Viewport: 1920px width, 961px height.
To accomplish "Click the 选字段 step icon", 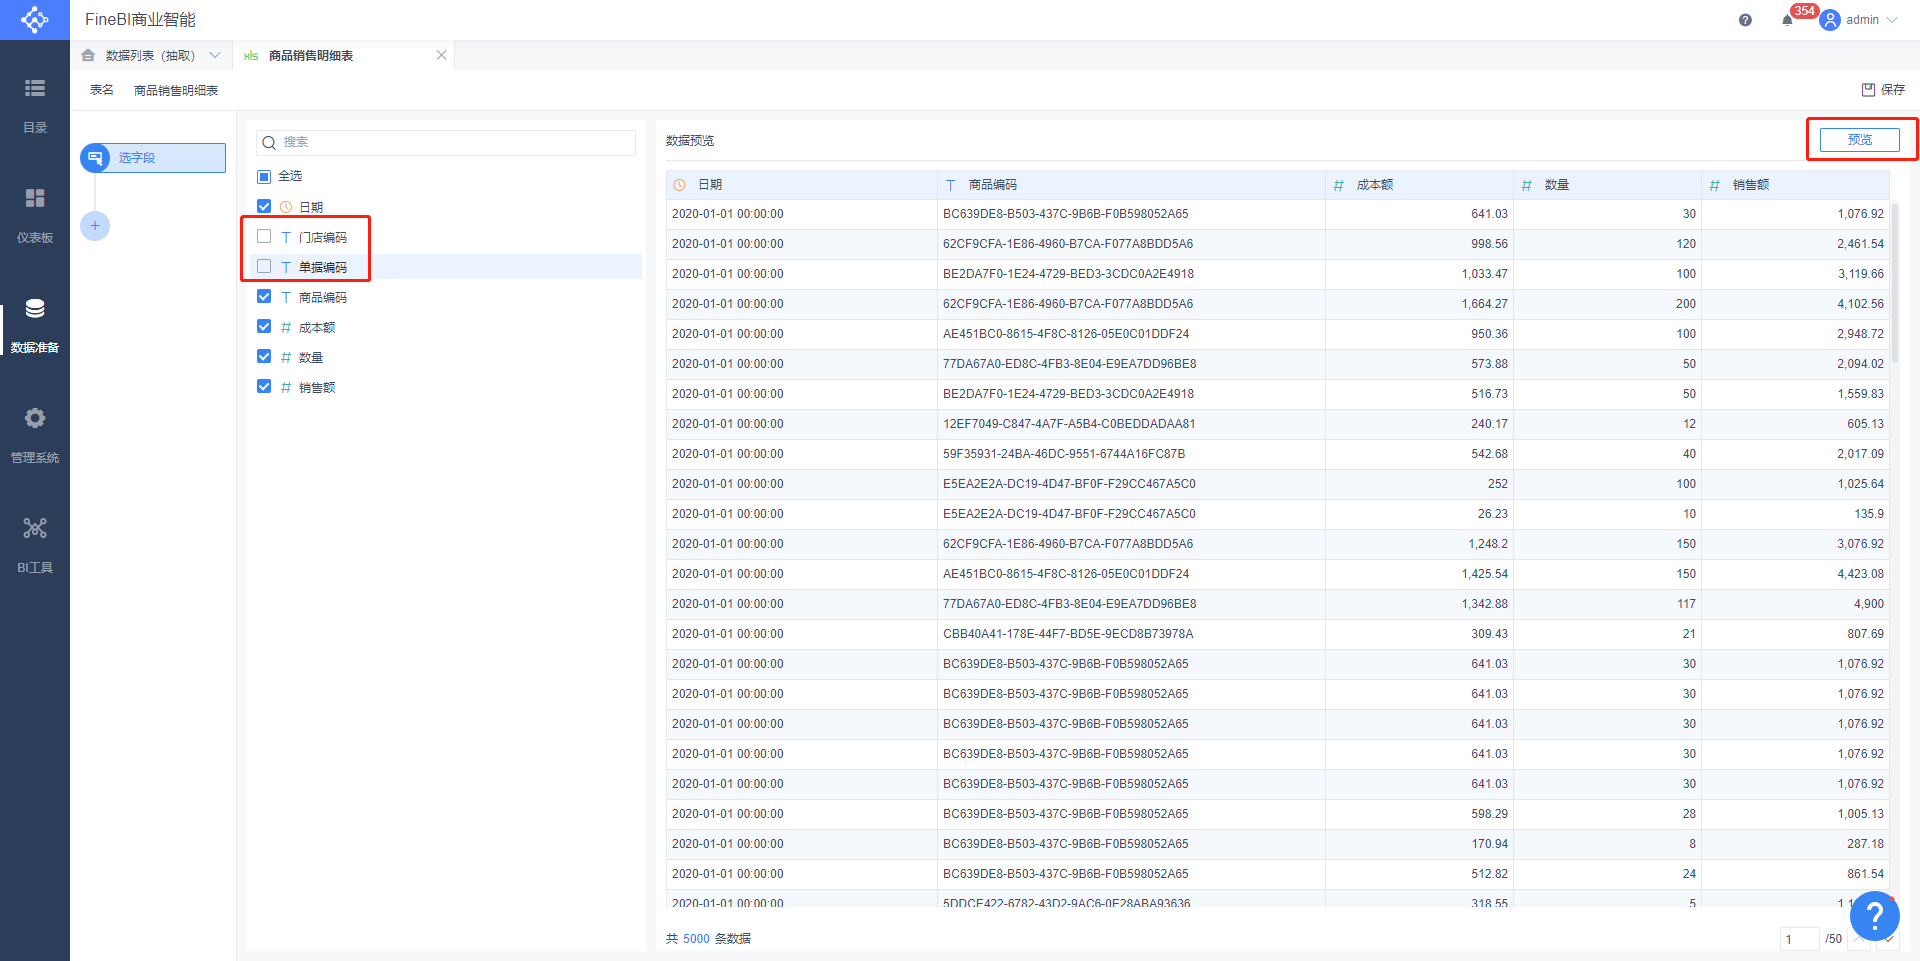I will [95, 158].
